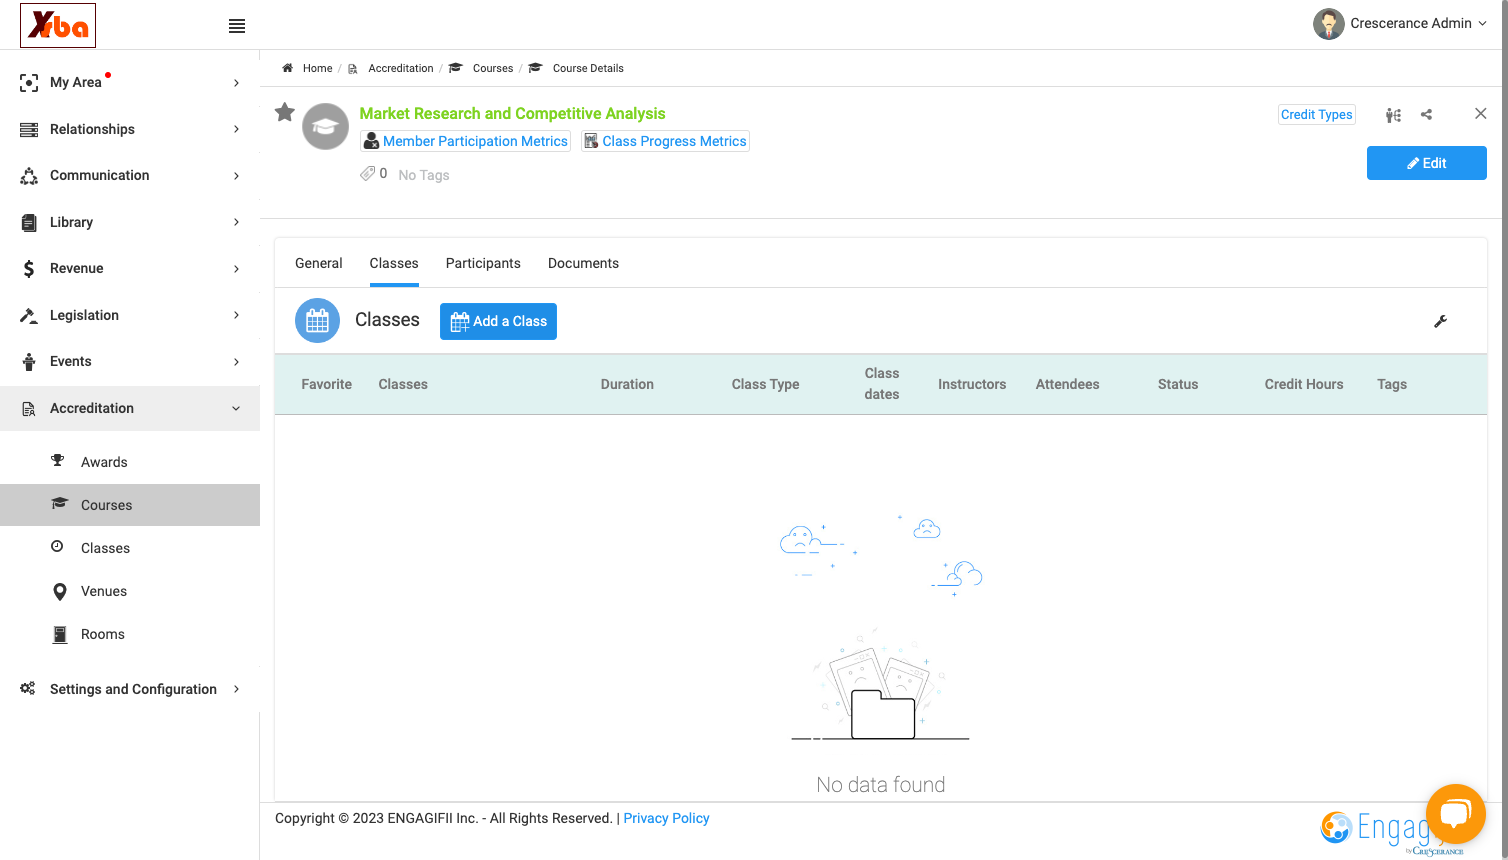Click the Home breadcrumb icon
The height and width of the screenshot is (860, 1508).
[288, 68]
